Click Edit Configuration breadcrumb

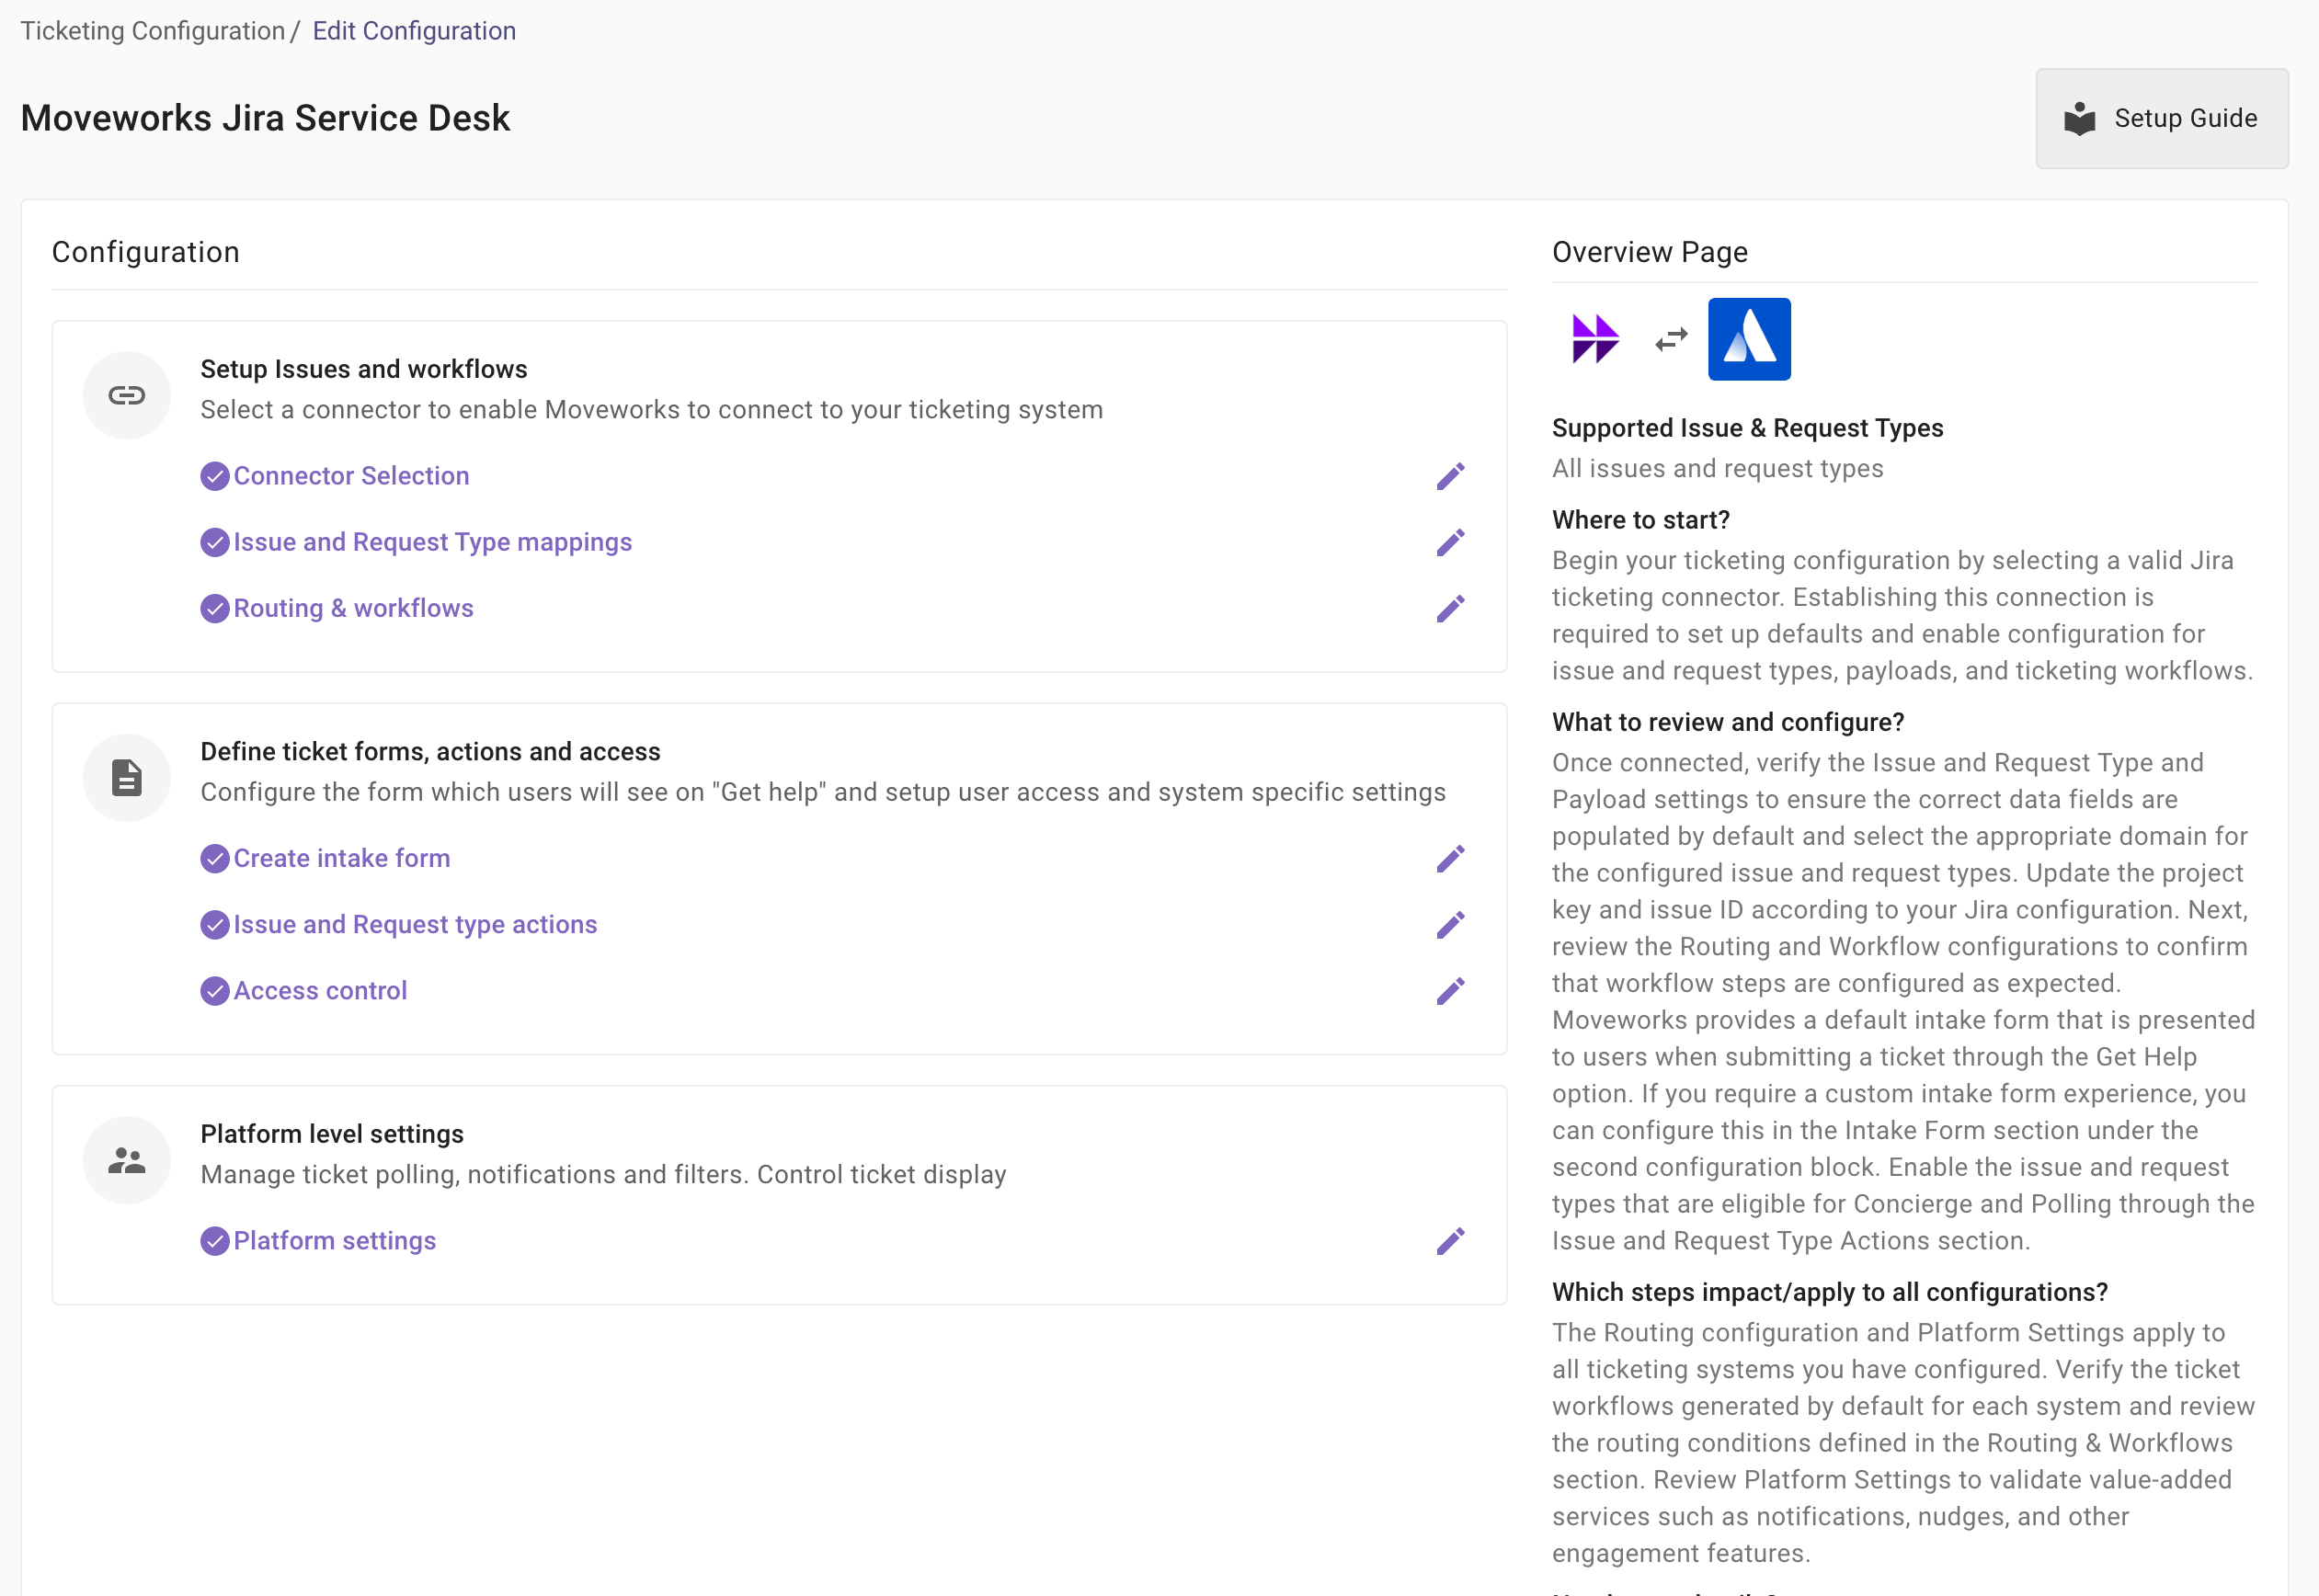coord(414,31)
